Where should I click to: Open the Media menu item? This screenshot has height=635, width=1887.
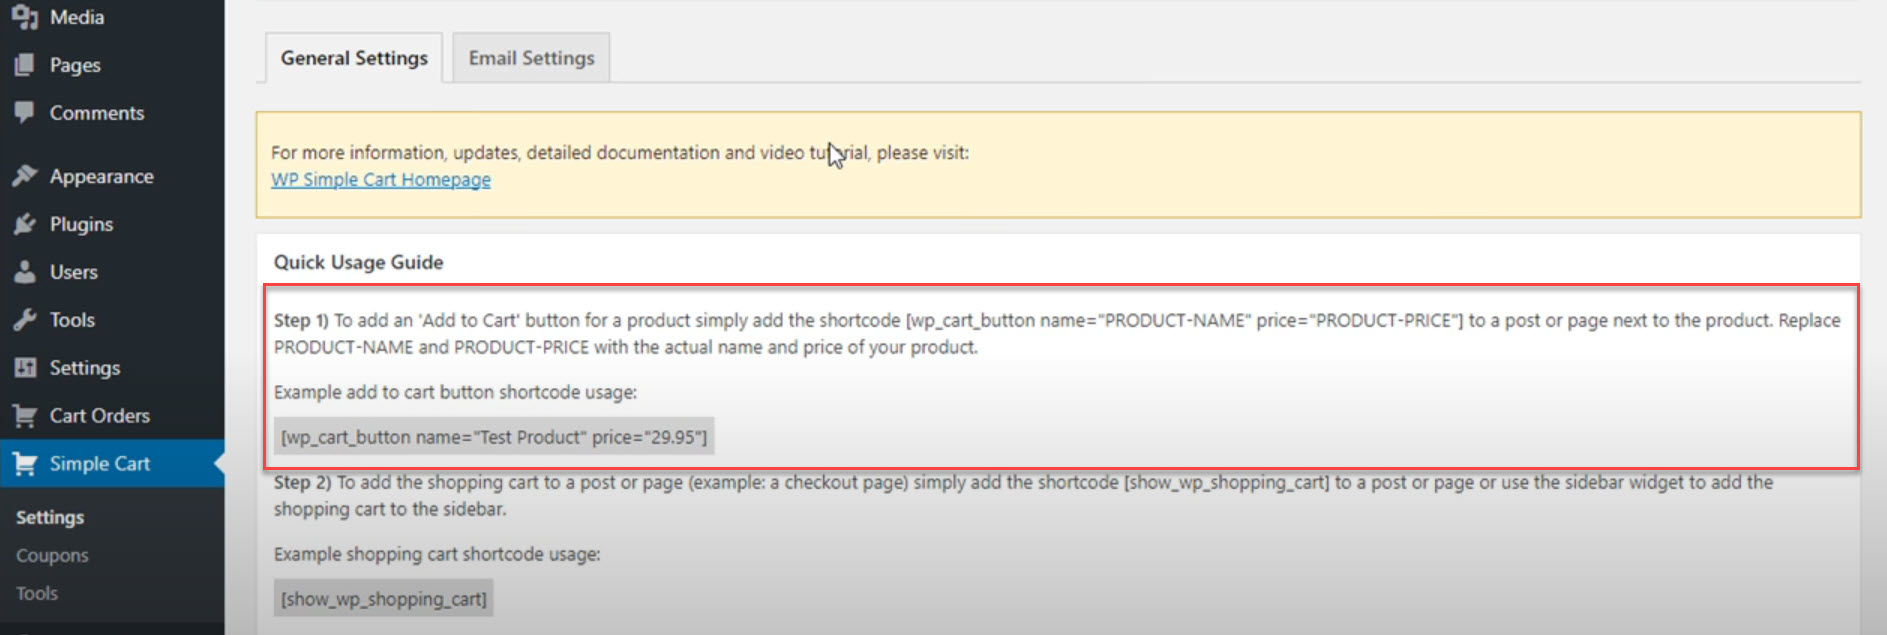click(77, 17)
